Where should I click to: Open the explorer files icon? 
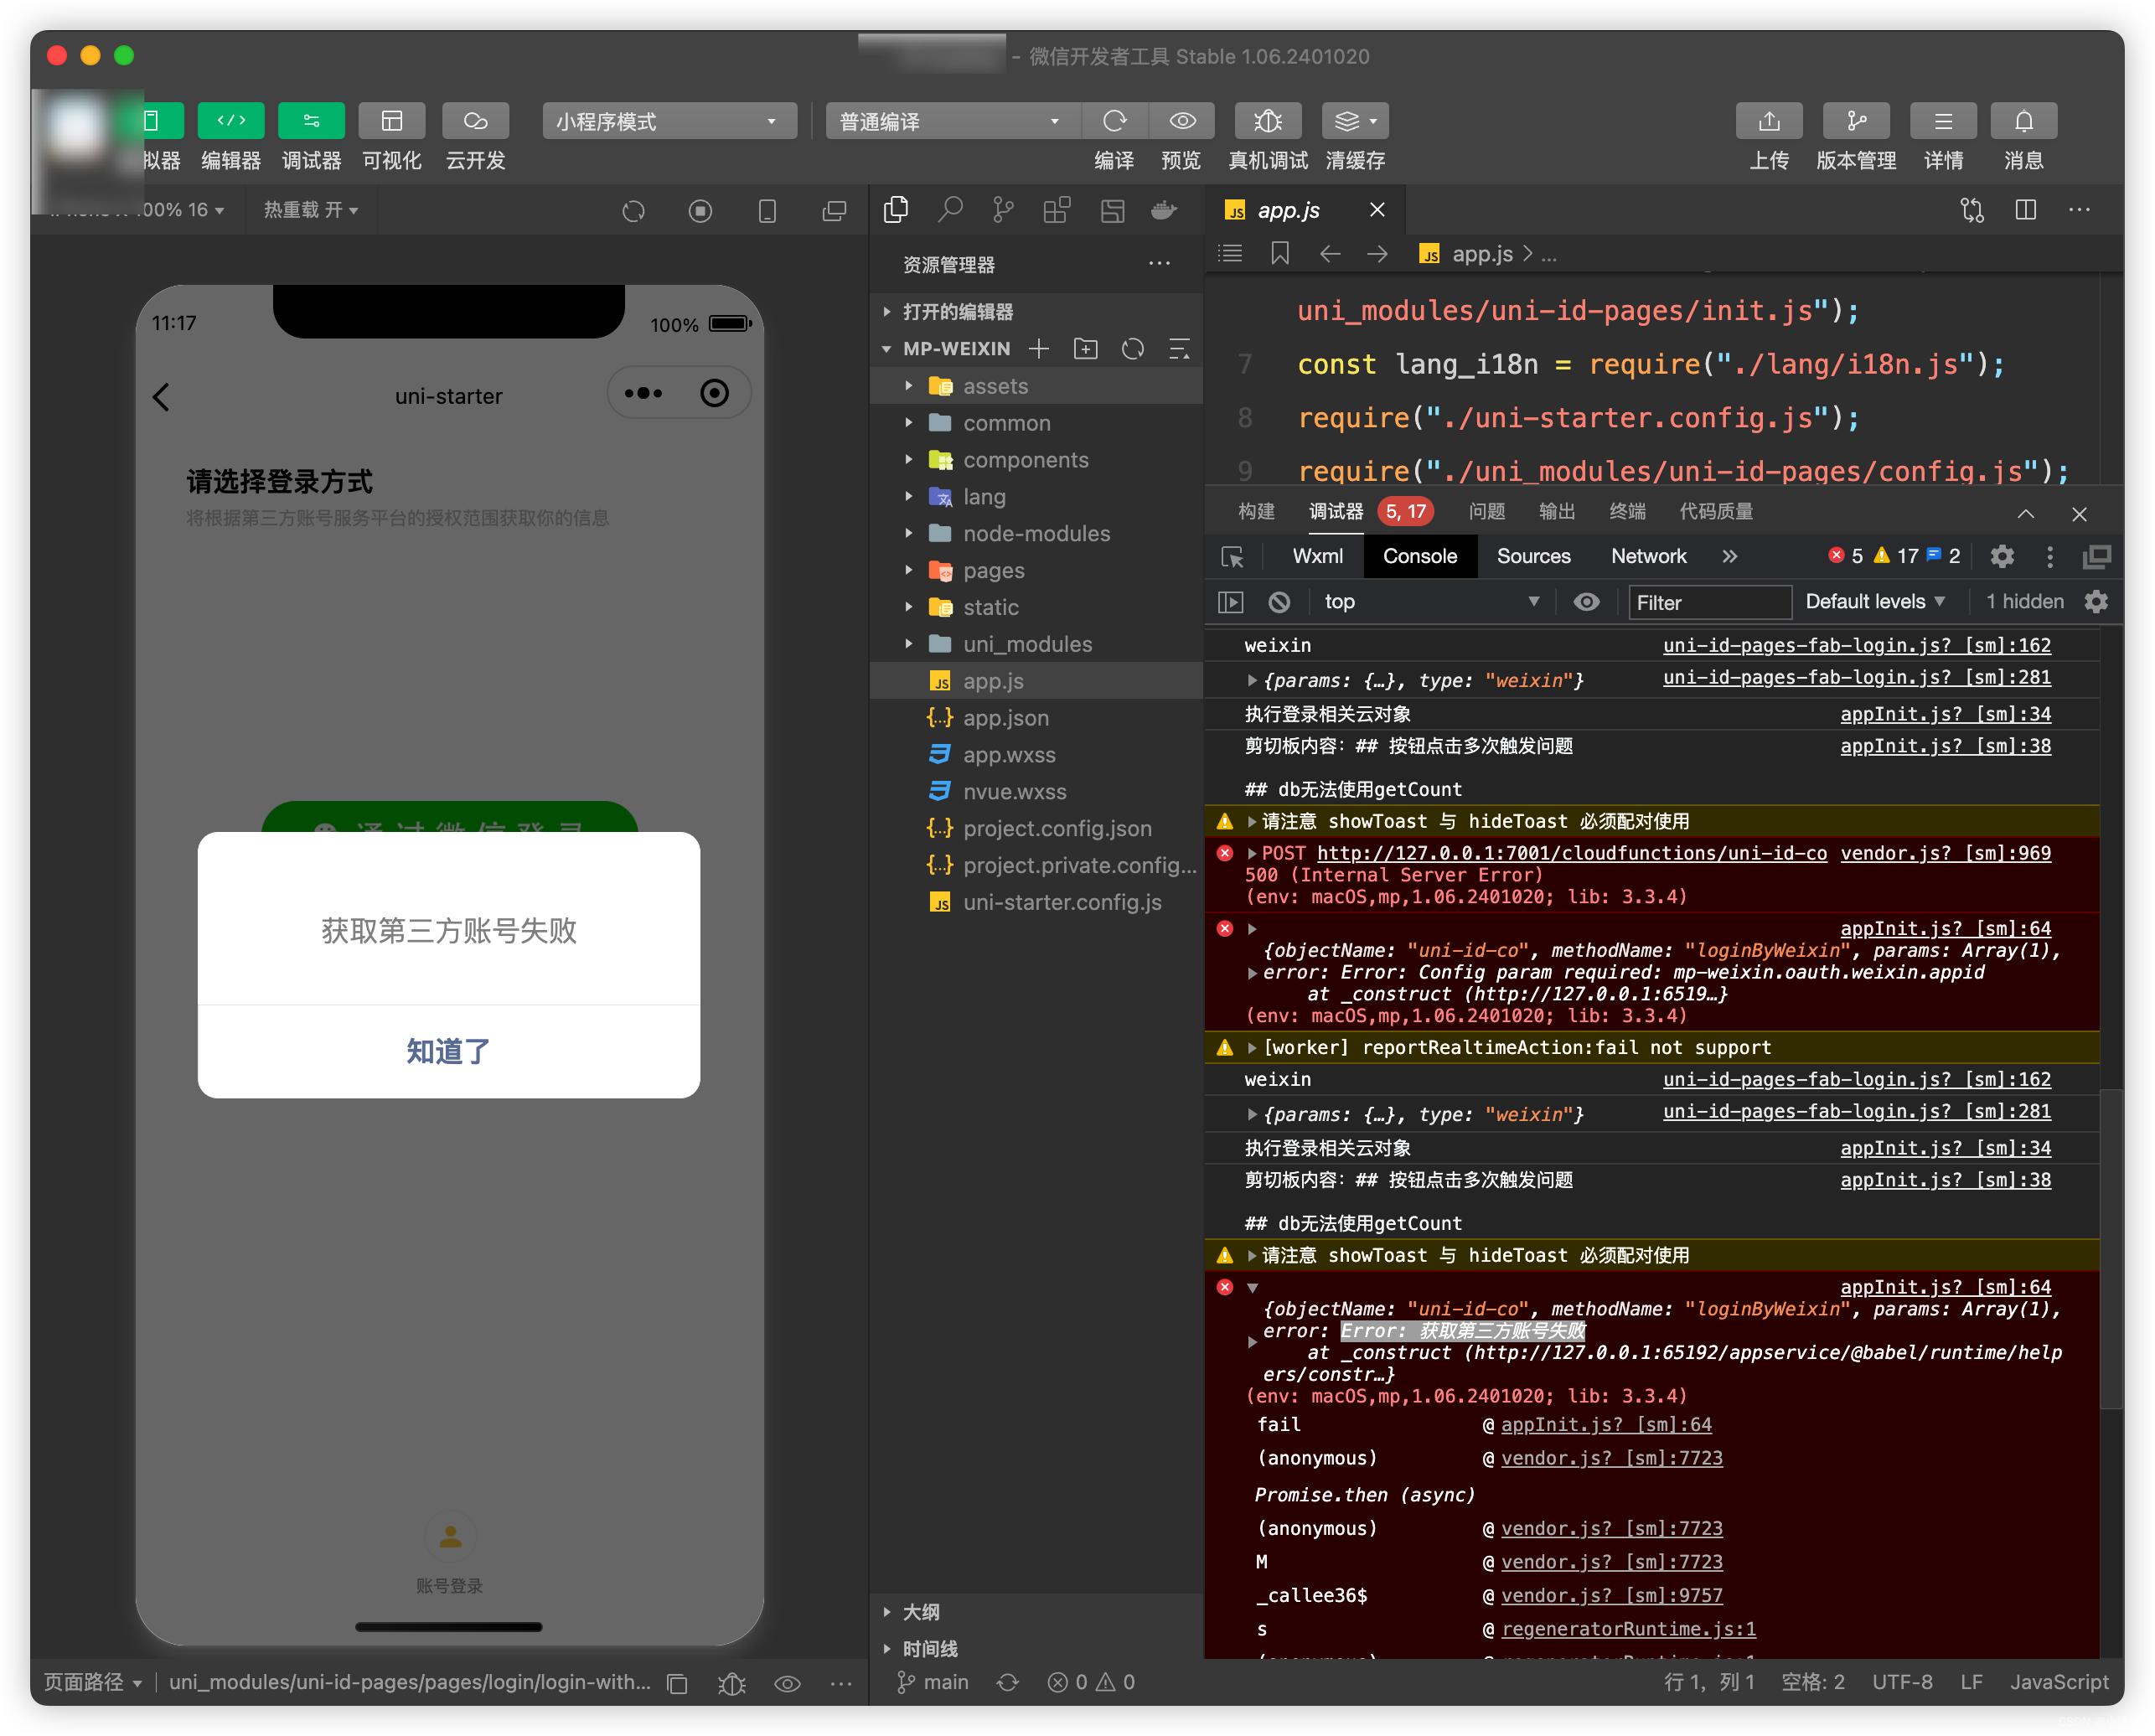[896, 210]
